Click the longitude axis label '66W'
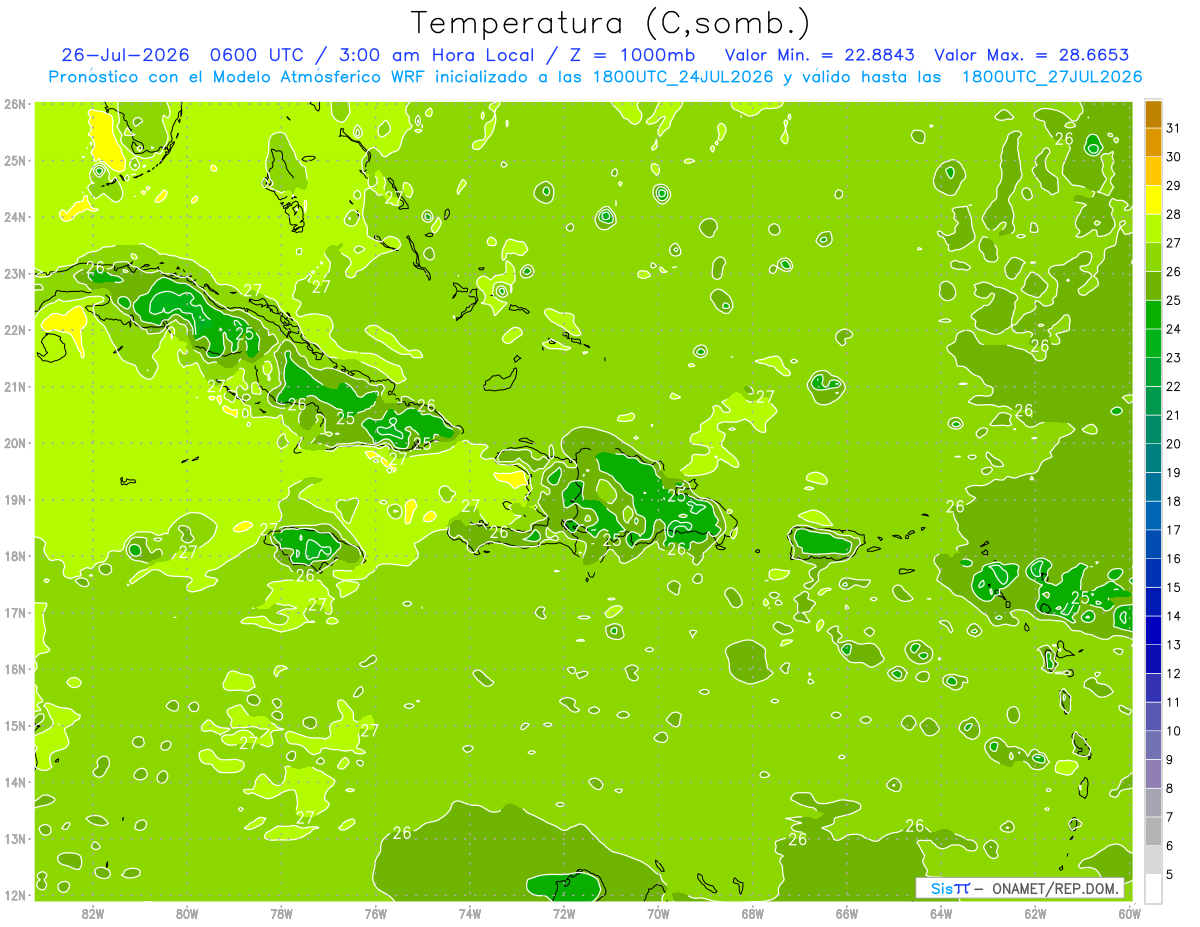 [x=847, y=913]
